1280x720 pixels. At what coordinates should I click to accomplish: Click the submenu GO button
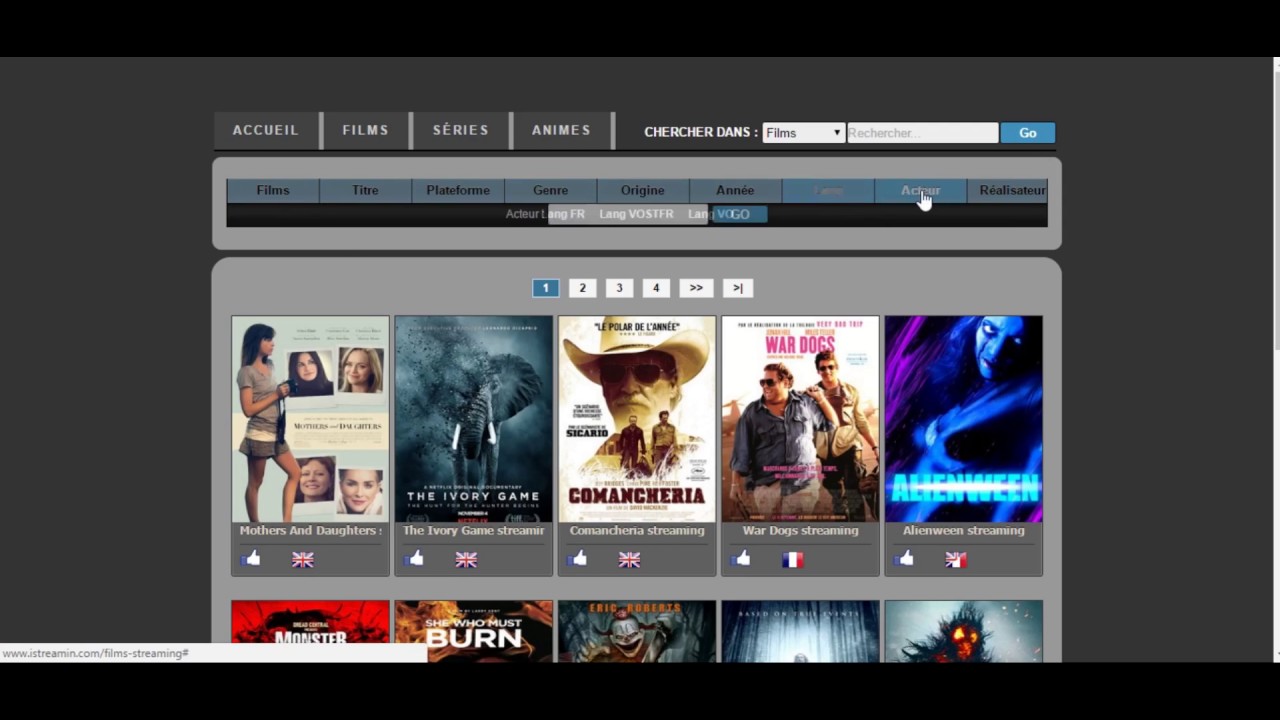[x=739, y=214]
